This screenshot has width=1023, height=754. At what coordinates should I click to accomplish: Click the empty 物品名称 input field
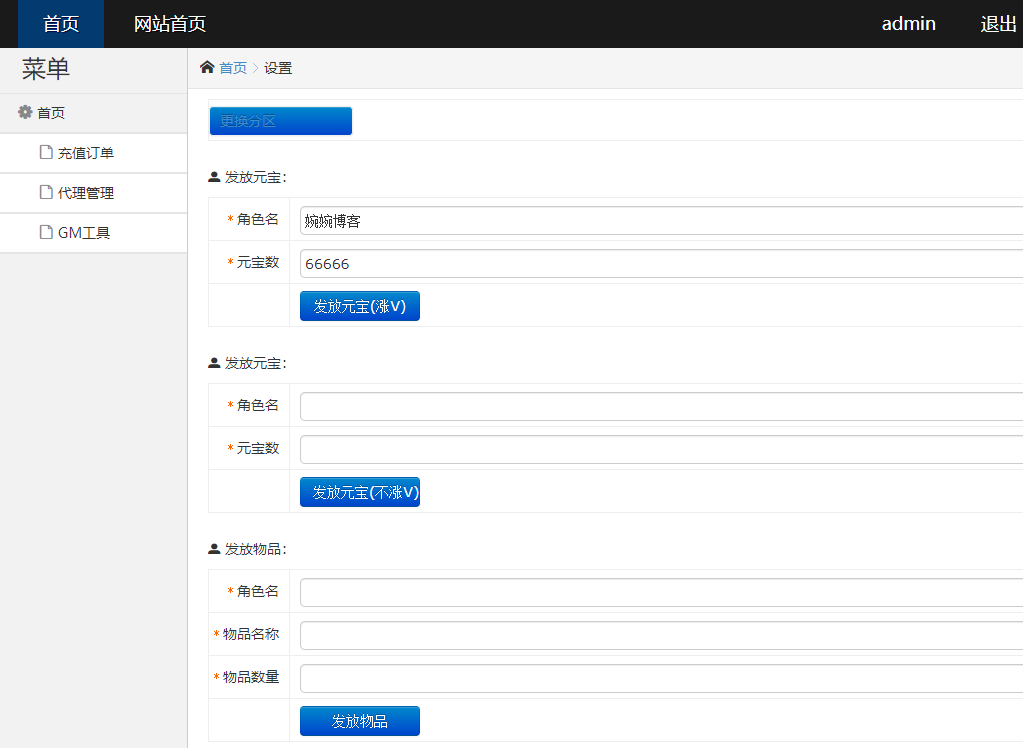(600, 634)
